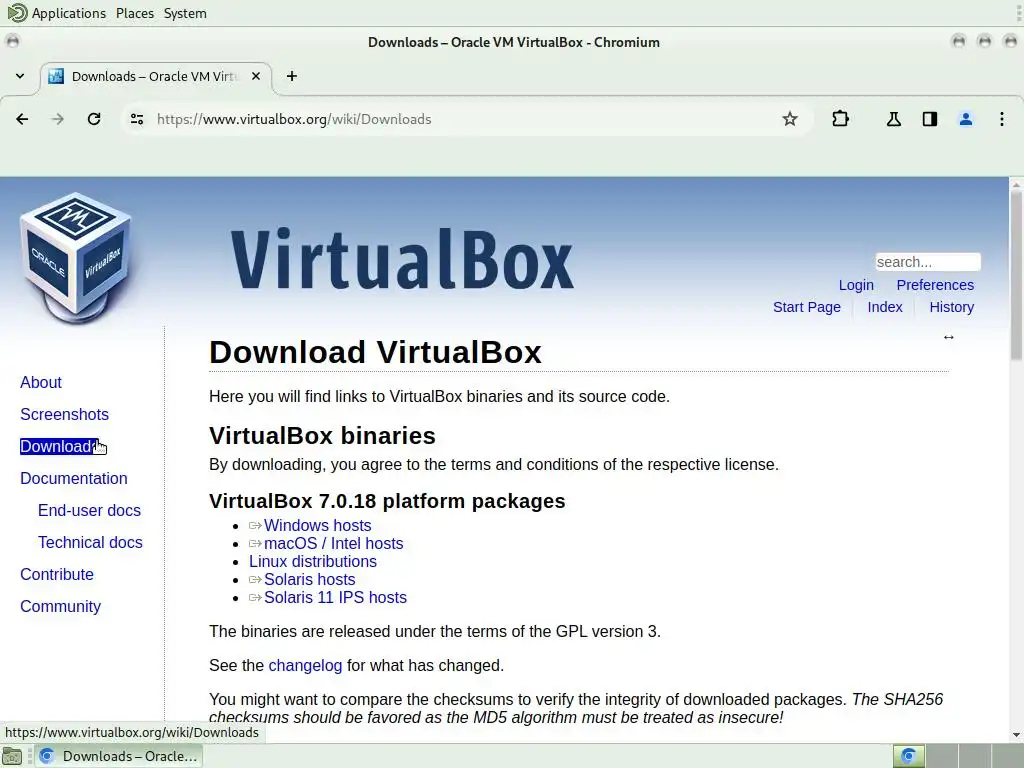This screenshot has width=1024, height=768.
Task: Open About in the sidebar
Action: (41, 382)
